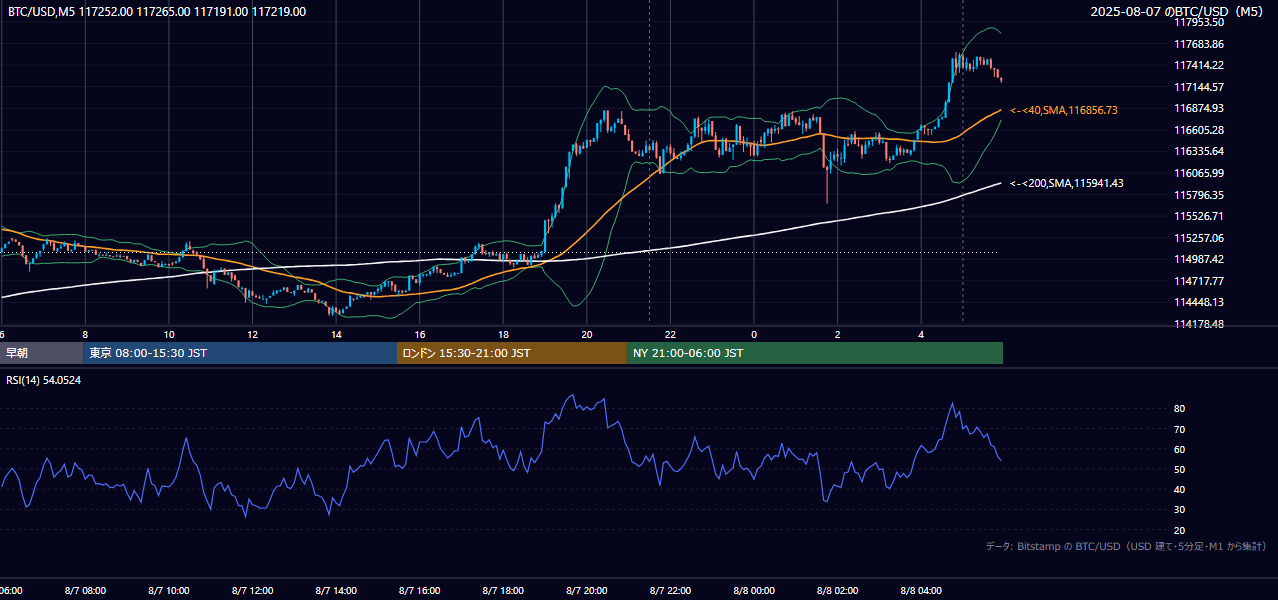Image resolution: width=1278 pixels, height=600 pixels.
Task: Click the bottom time label 8/7 14:00
Action: click(336, 591)
